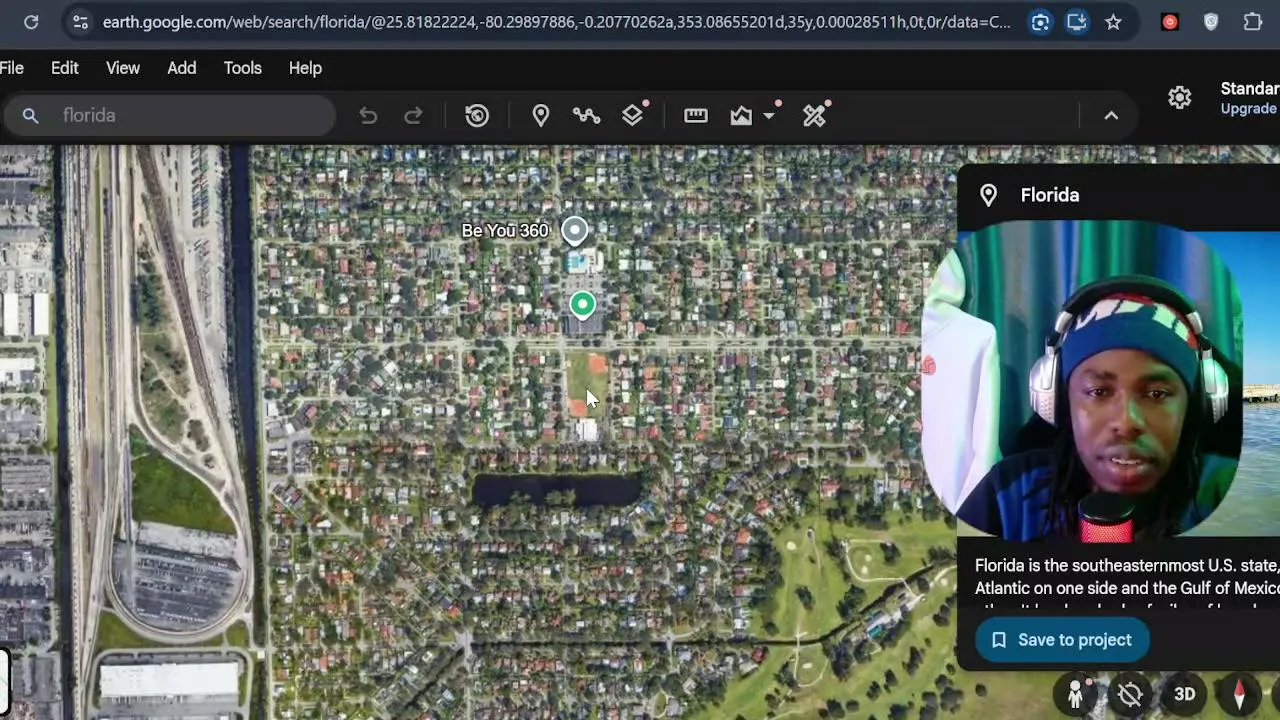Open the Edit menu
The height and width of the screenshot is (720, 1280).
click(x=65, y=68)
